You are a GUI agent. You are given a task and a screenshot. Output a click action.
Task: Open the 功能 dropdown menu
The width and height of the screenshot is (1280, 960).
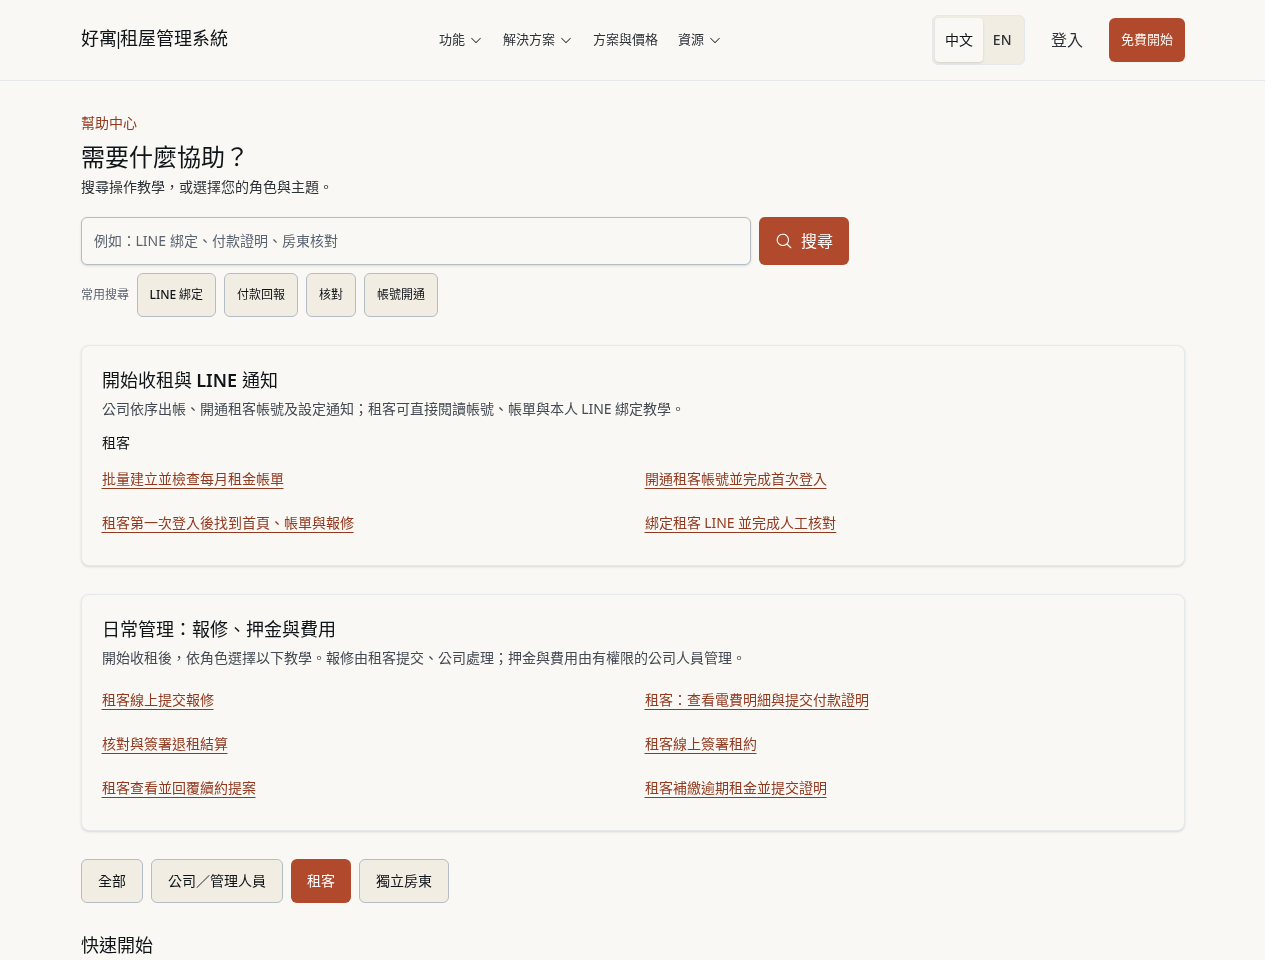460,40
